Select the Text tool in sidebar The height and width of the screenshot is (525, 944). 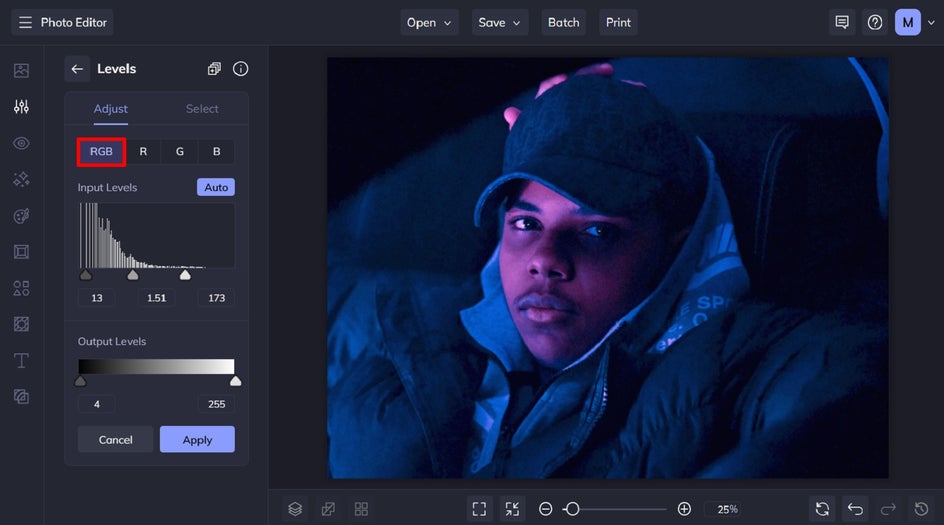coord(21,360)
